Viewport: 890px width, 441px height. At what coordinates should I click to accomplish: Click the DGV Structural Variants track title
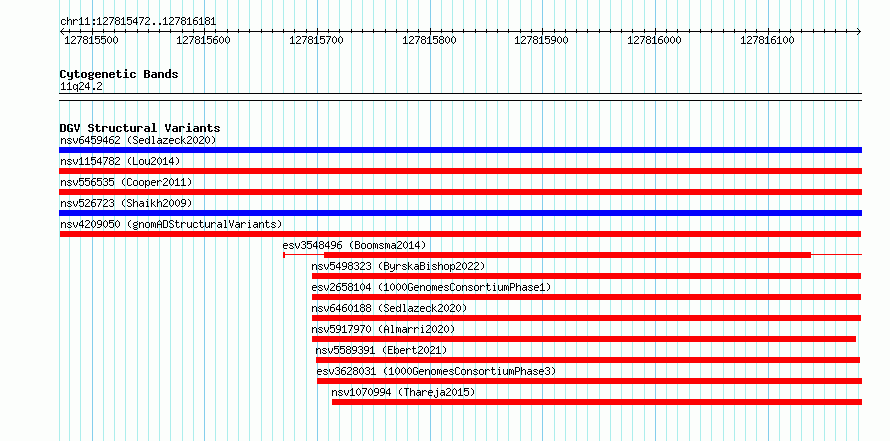(140, 128)
